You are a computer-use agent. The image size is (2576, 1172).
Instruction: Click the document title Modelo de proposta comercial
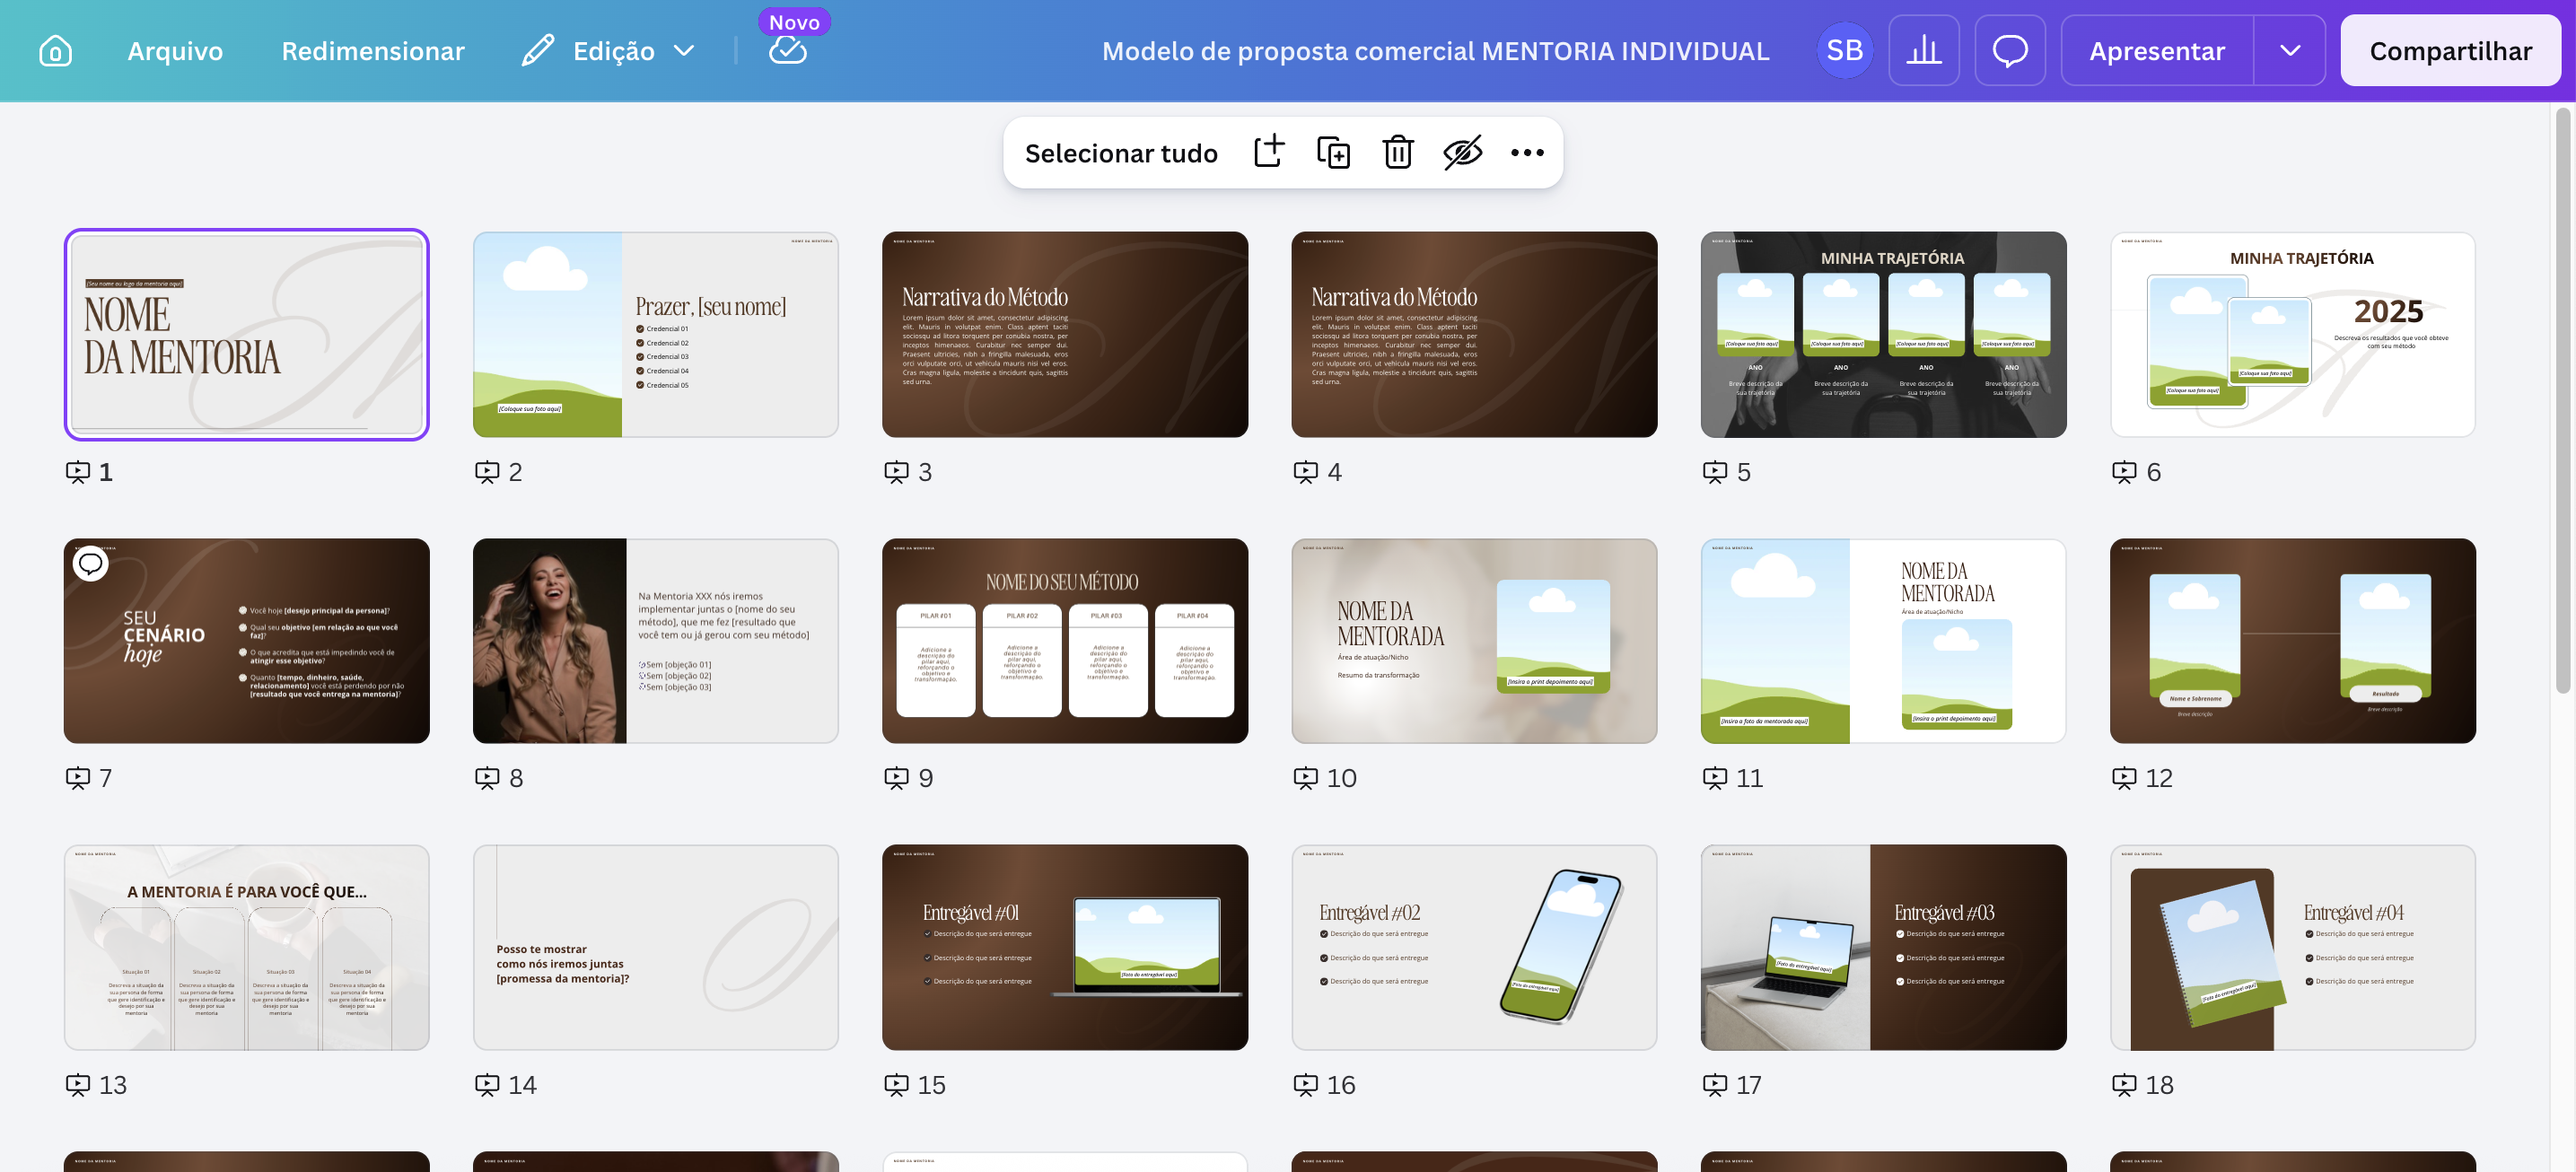tap(1435, 51)
